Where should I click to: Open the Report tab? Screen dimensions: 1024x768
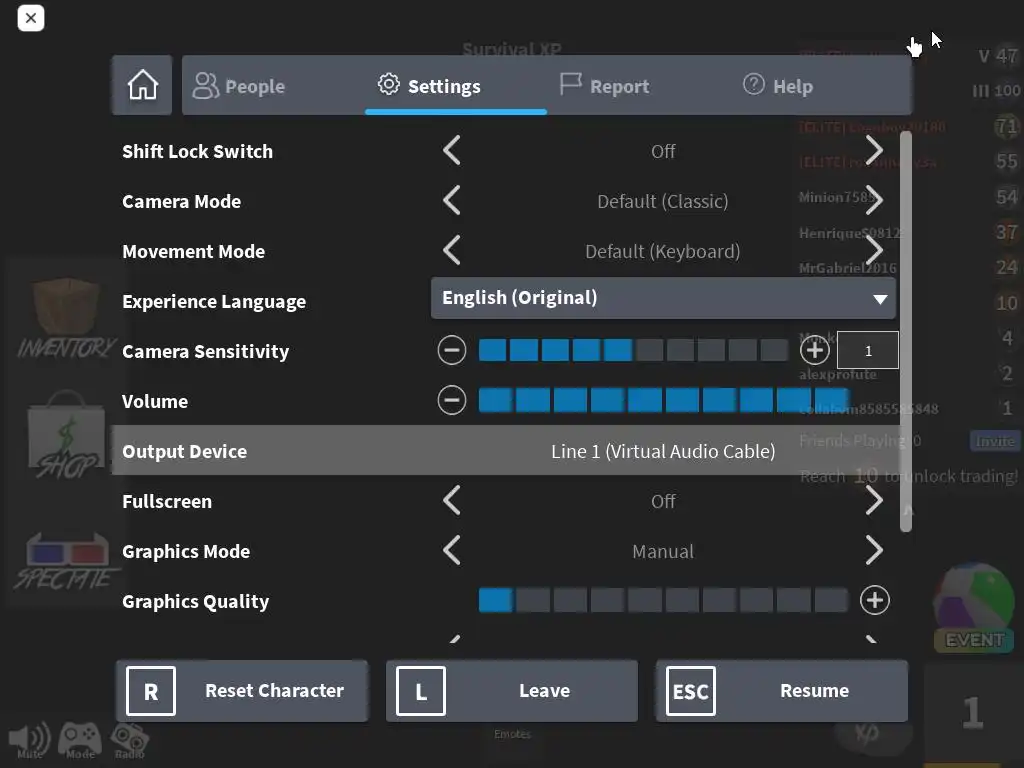pos(638,86)
